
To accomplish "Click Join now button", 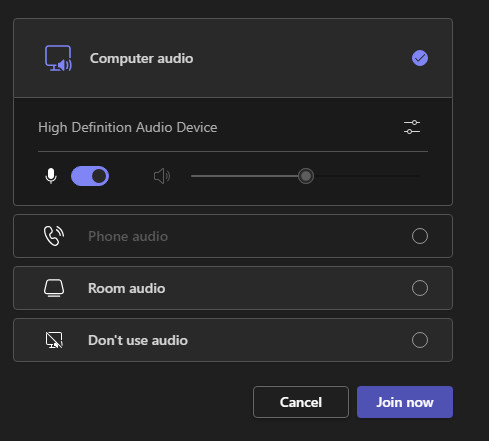I will [x=405, y=402].
